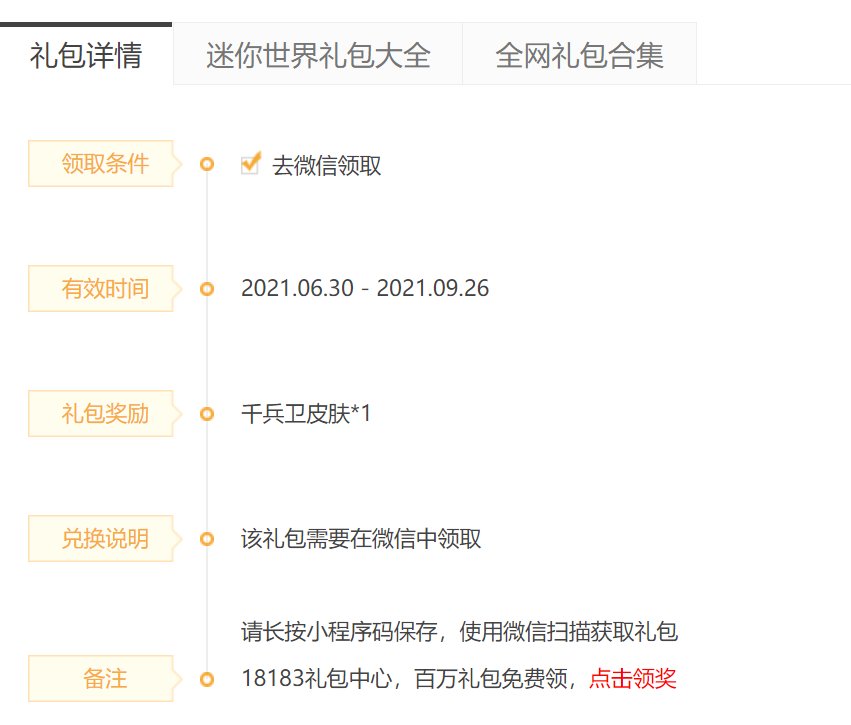
Task: Click the line 请长按小程序码保存，使用微信扫描获取礼包
Action: [x=460, y=631]
